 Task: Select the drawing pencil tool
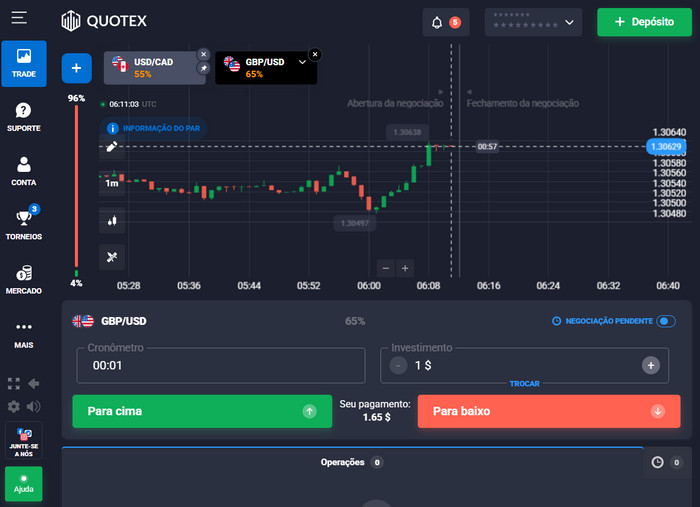tap(112, 146)
